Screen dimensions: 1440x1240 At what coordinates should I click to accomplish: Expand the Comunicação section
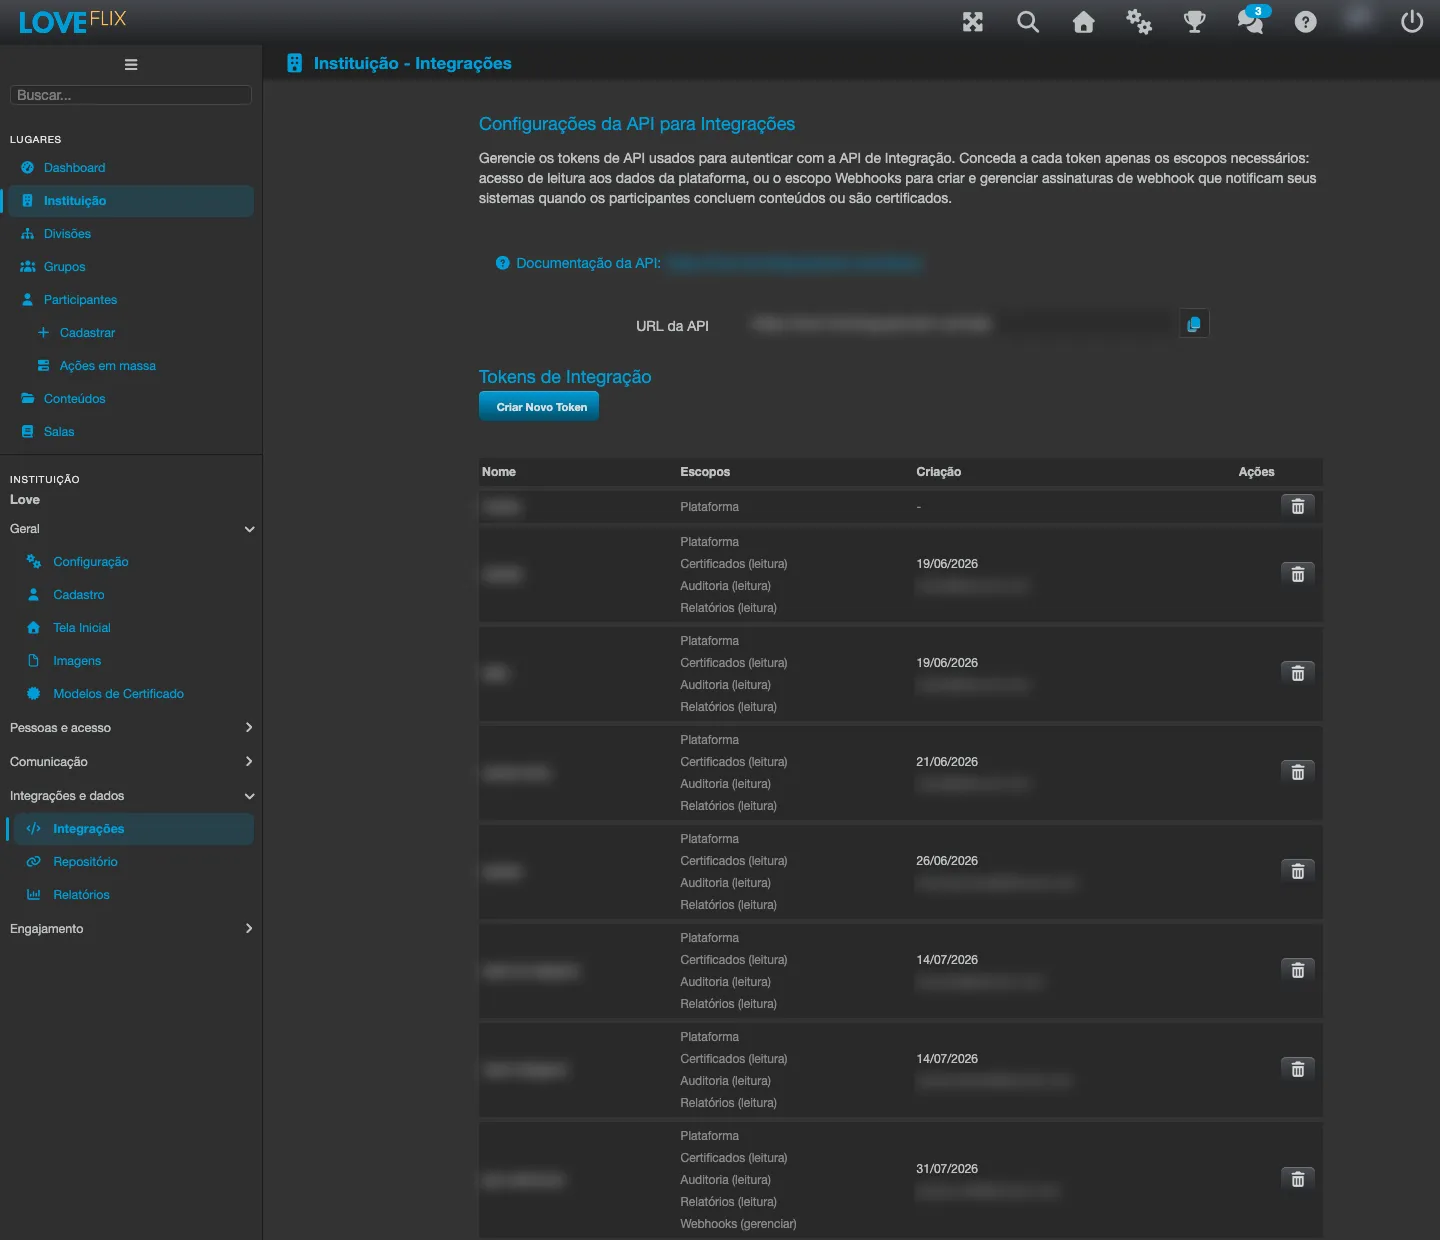point(131,762)
